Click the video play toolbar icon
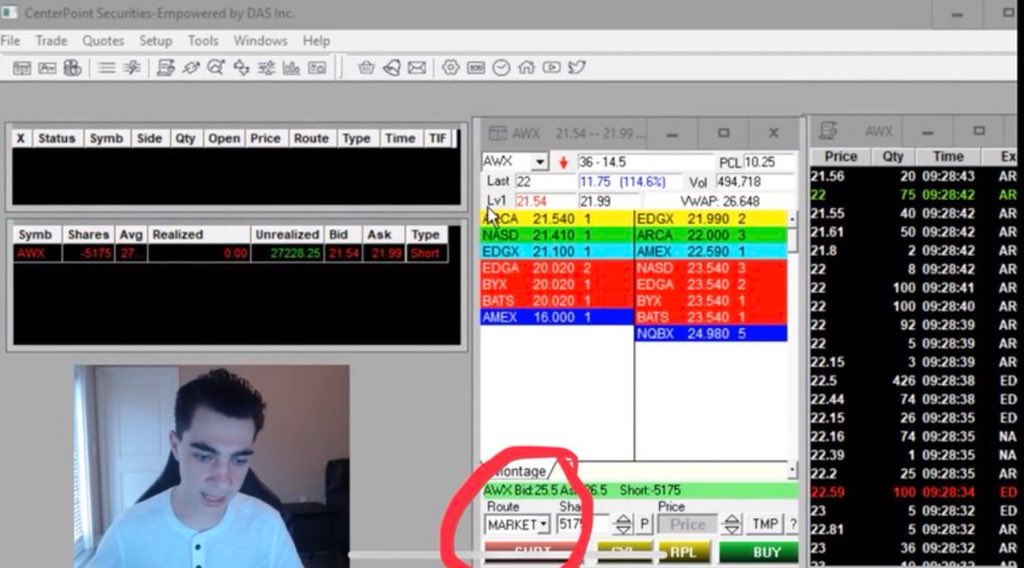The width and height of the screenshot is (1024, 568). [551, 68]
